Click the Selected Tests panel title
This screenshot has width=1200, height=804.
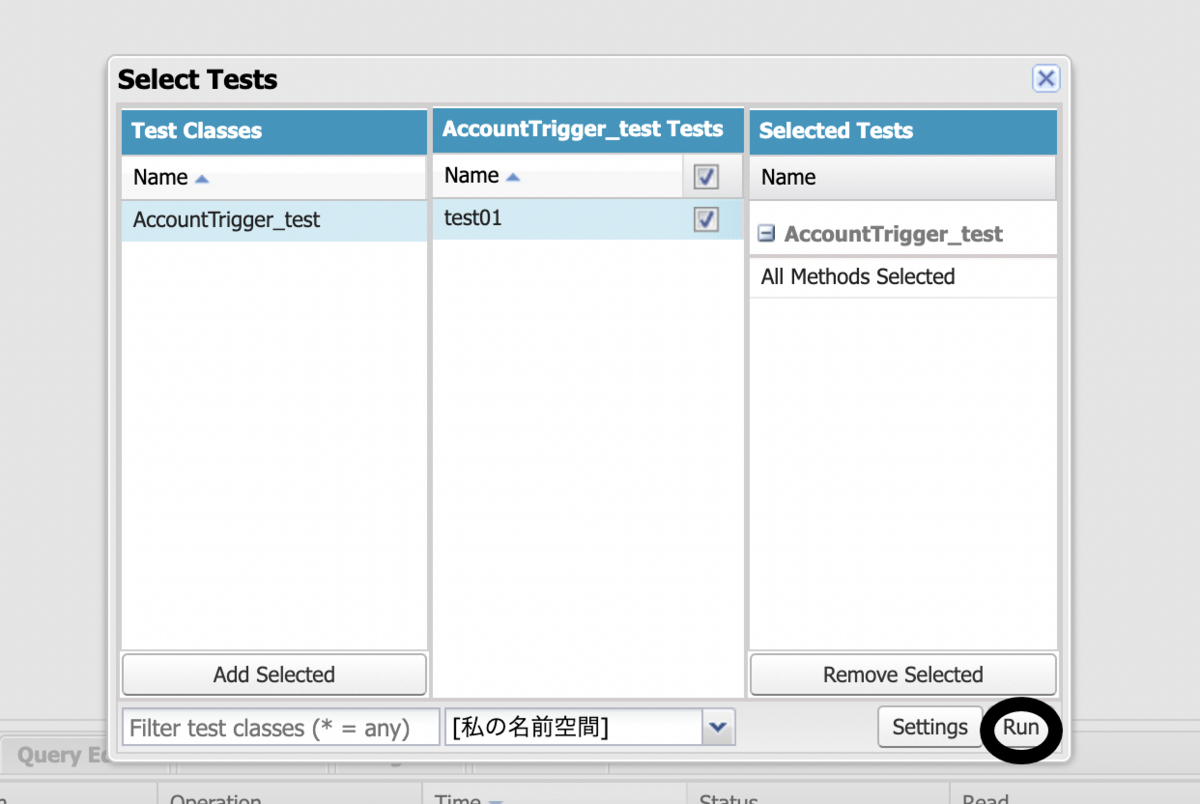(x=836, y=131)
